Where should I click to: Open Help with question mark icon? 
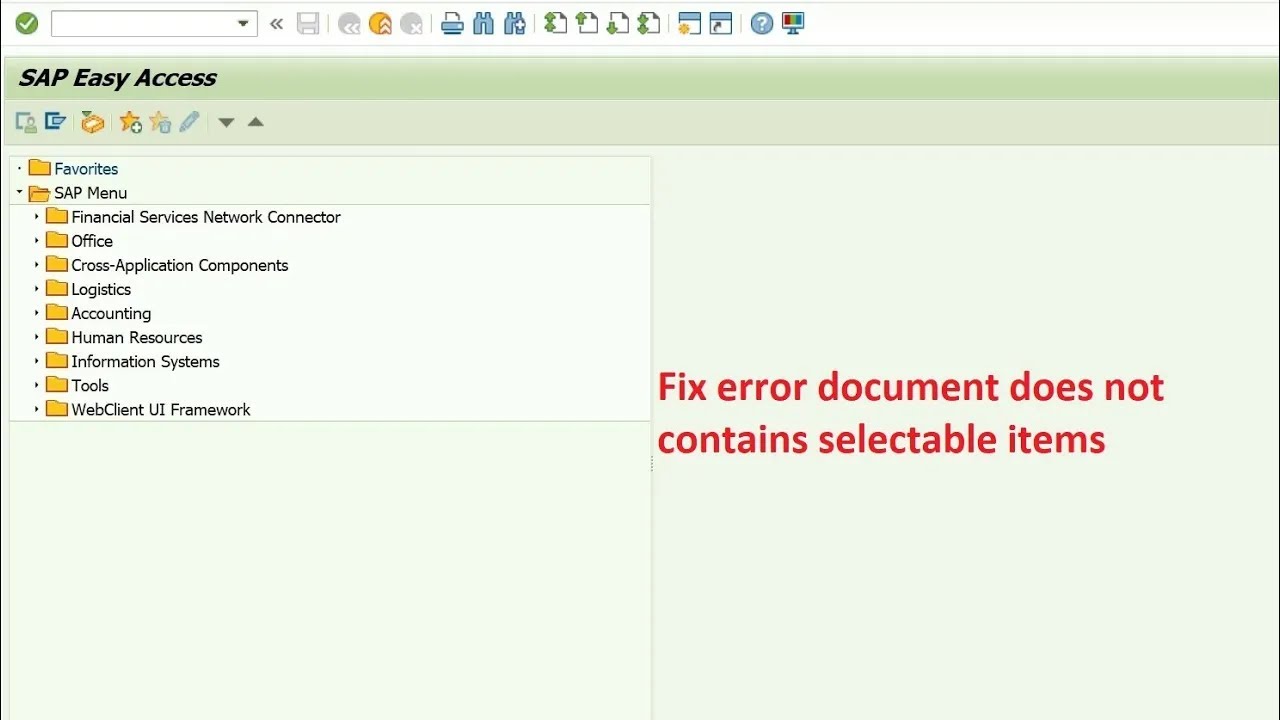tap(762, 23)
